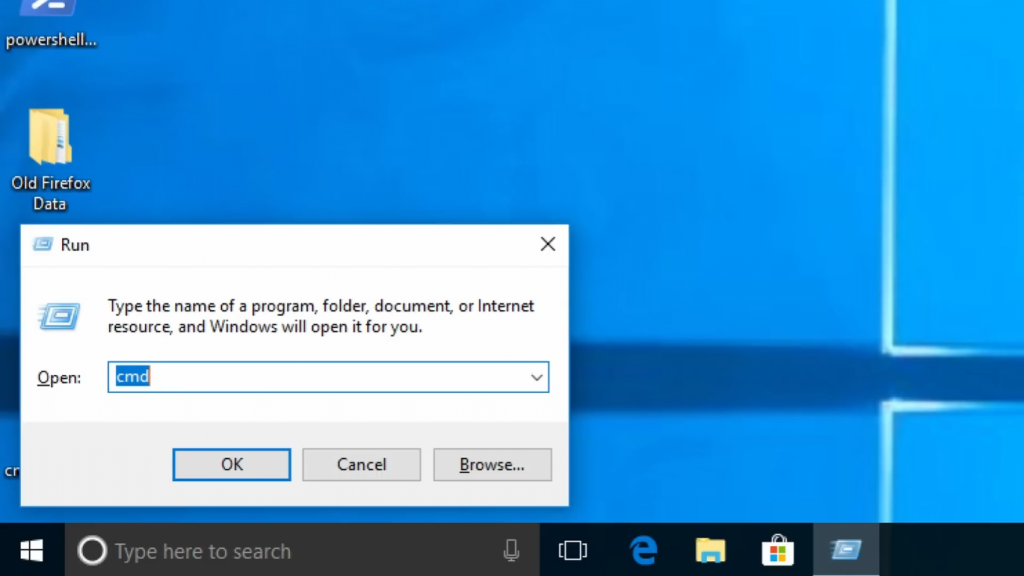Click the OK button in the Run dialog
This screenshot has width=1024, height=576.
[232, 464]
